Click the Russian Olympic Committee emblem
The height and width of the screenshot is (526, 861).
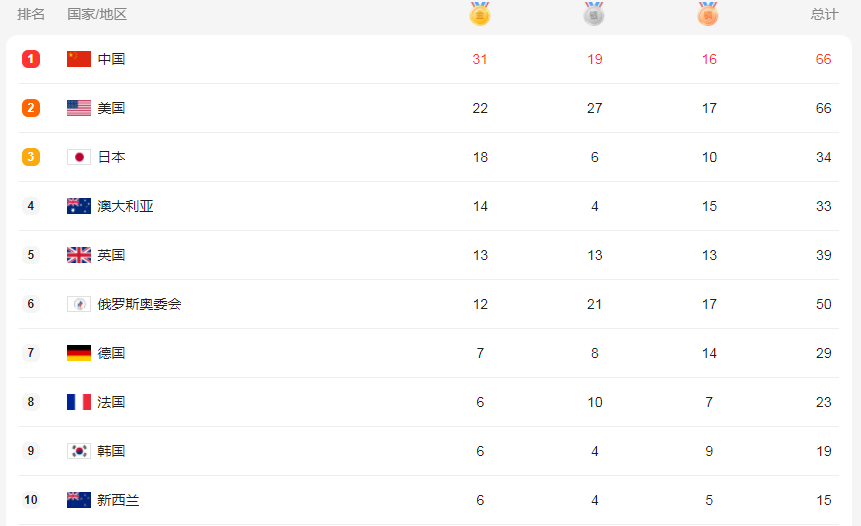(79, 304)
